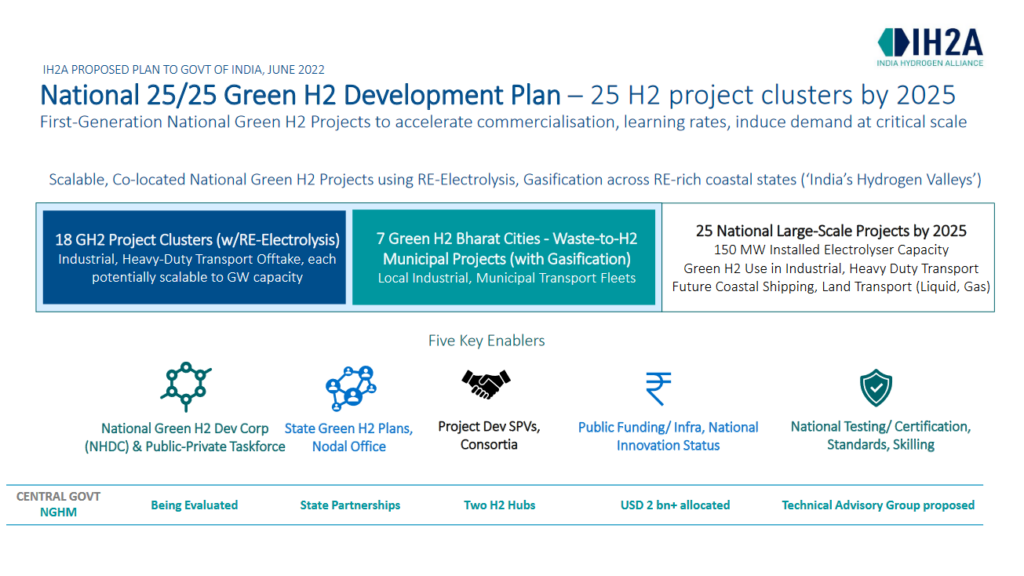Open the Technical Advisory Group proposed entry
The height and width of the screenshot is (576, 1024).
pyautogui.click(x=877, y=505)
